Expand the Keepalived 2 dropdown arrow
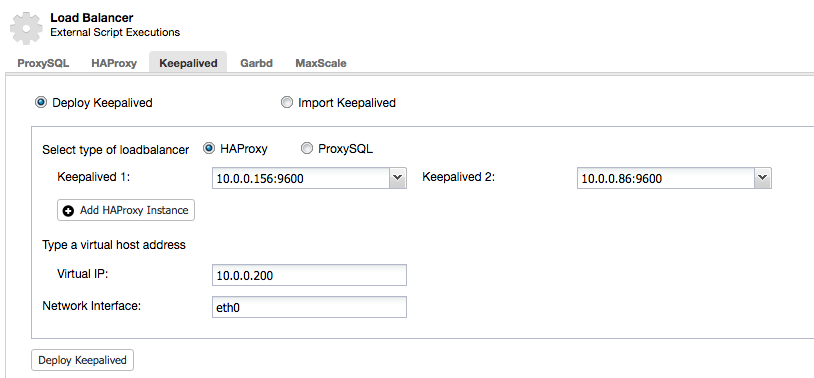 click(x=762, y=178)
